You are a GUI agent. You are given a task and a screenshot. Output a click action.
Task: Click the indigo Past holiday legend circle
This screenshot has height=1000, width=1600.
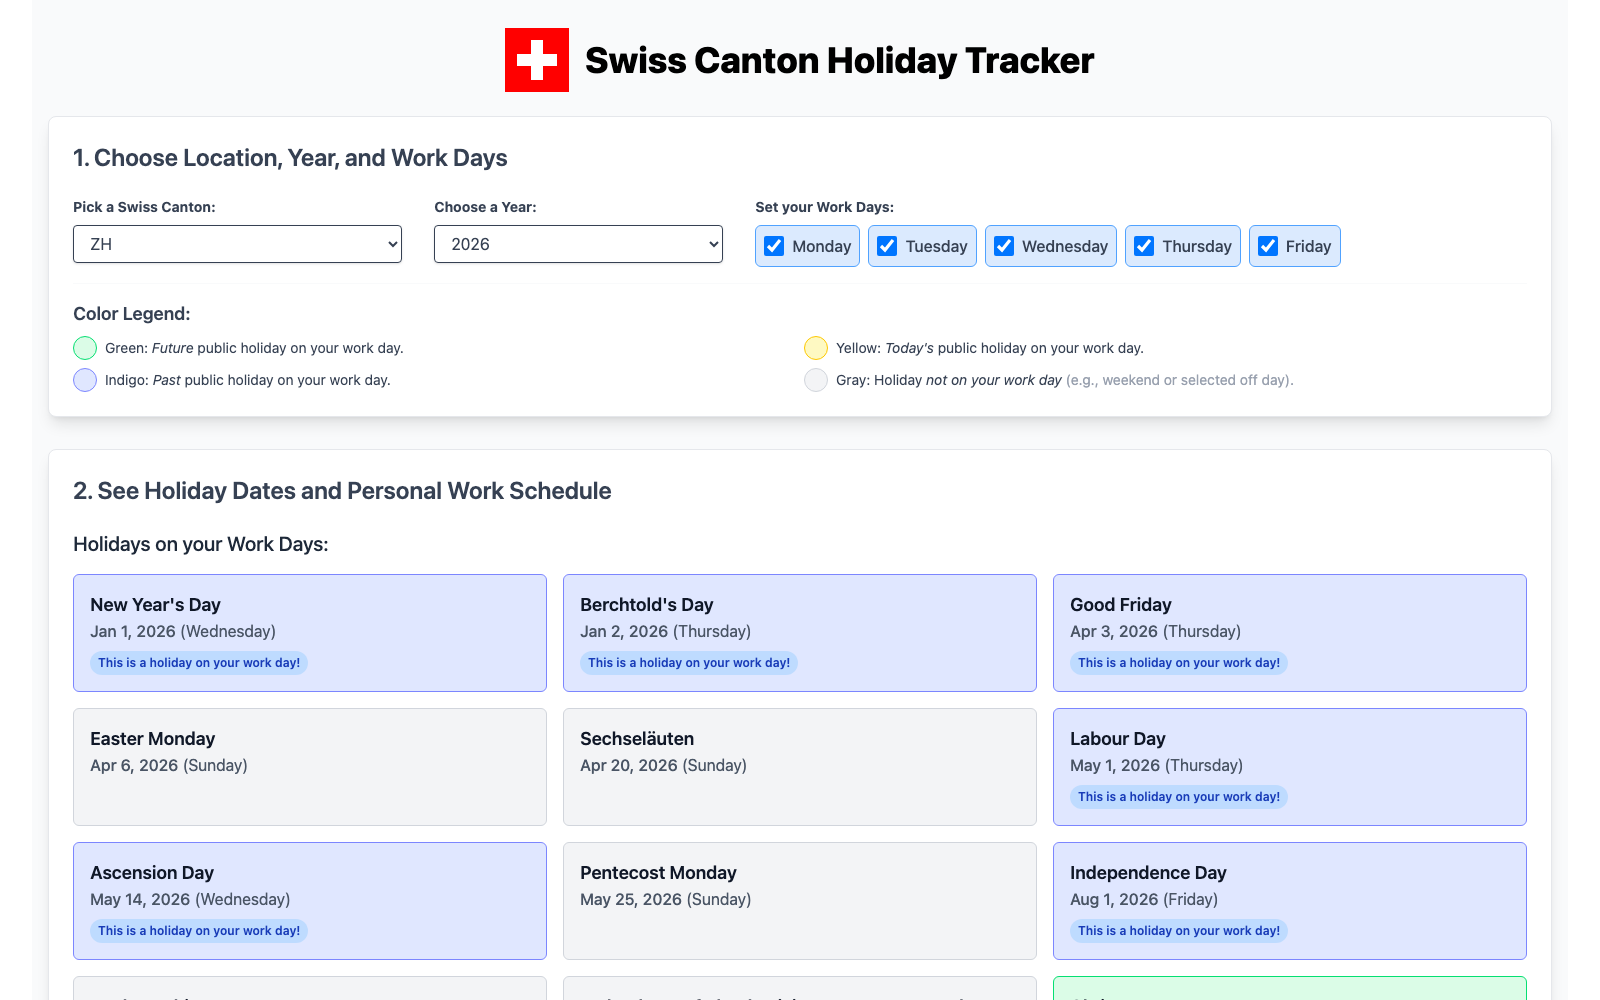coord(85,380)
